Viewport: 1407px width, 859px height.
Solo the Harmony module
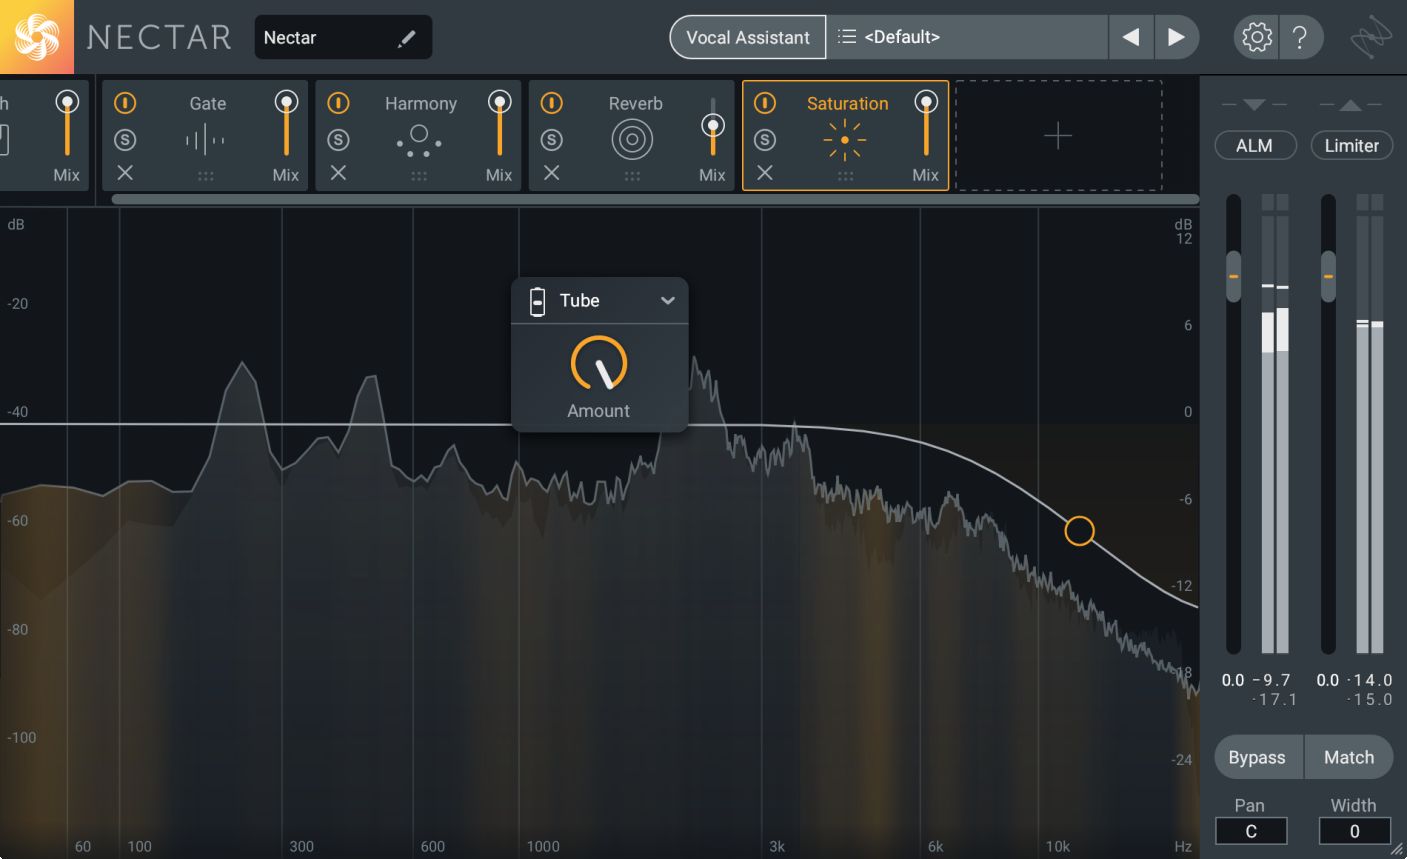[338, 140]
